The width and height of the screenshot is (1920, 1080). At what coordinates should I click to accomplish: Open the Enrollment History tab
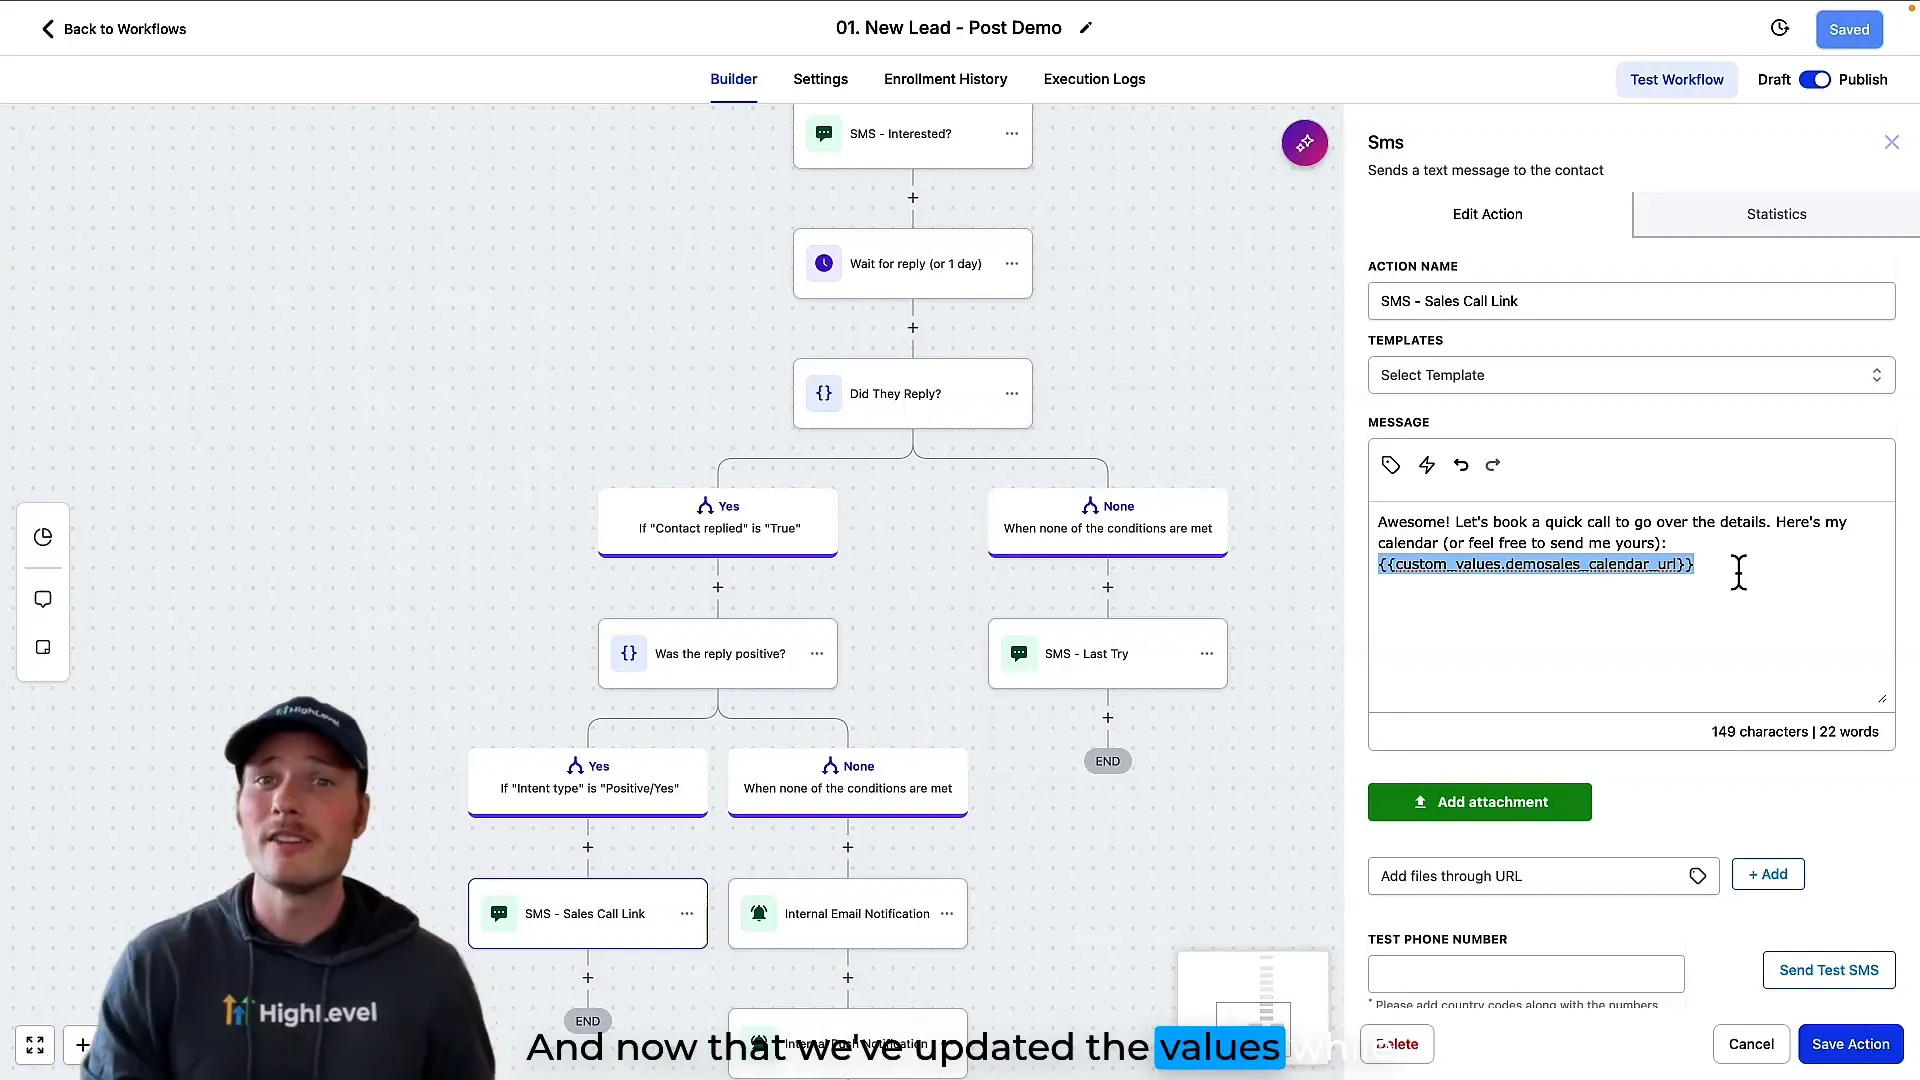(945, 79)
